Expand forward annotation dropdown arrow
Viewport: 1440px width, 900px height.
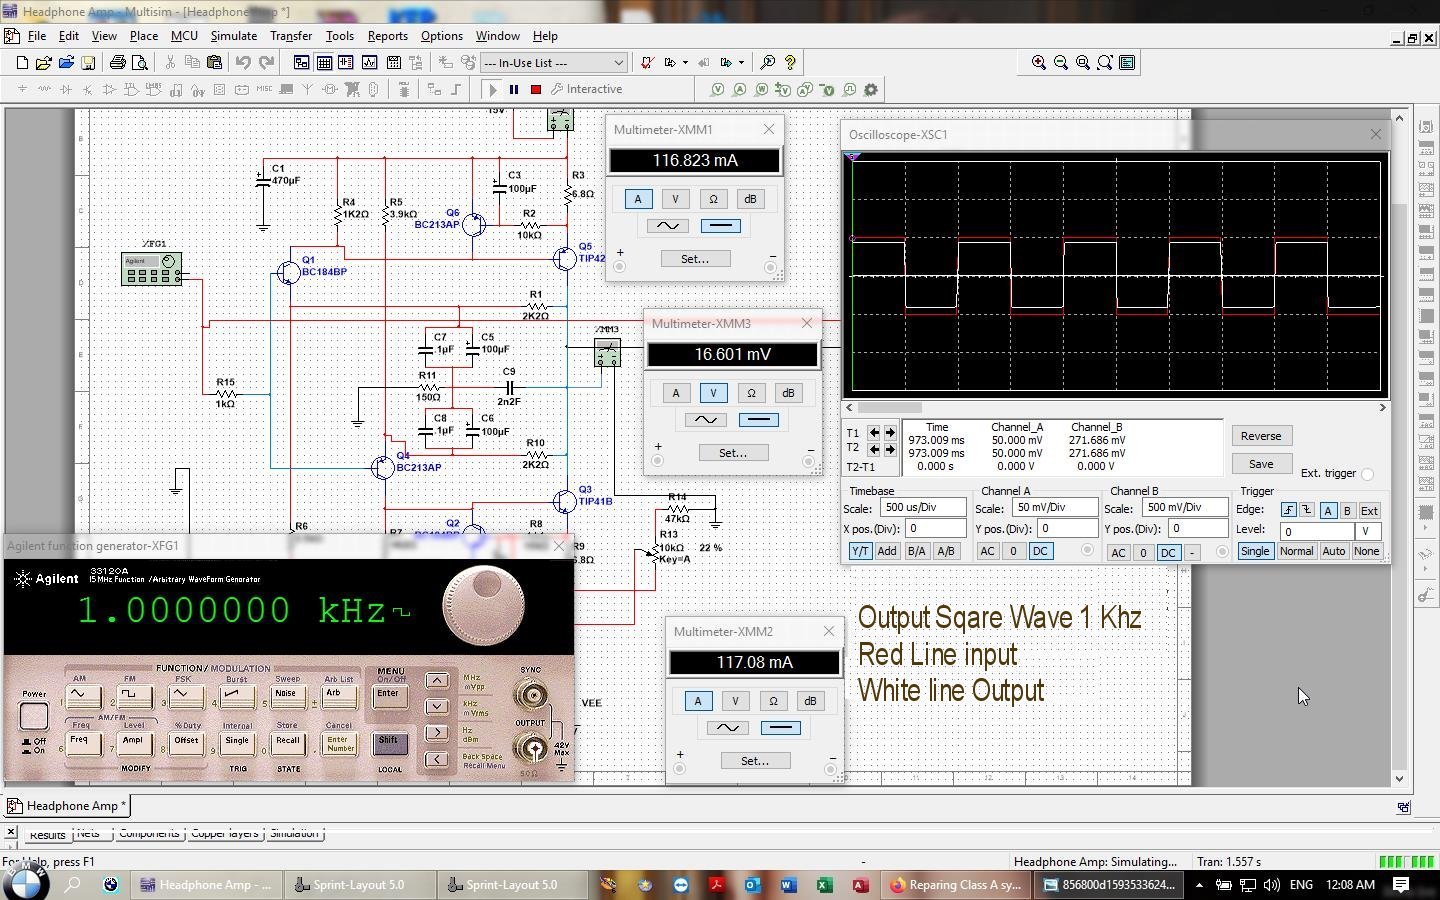coord(741,63)
